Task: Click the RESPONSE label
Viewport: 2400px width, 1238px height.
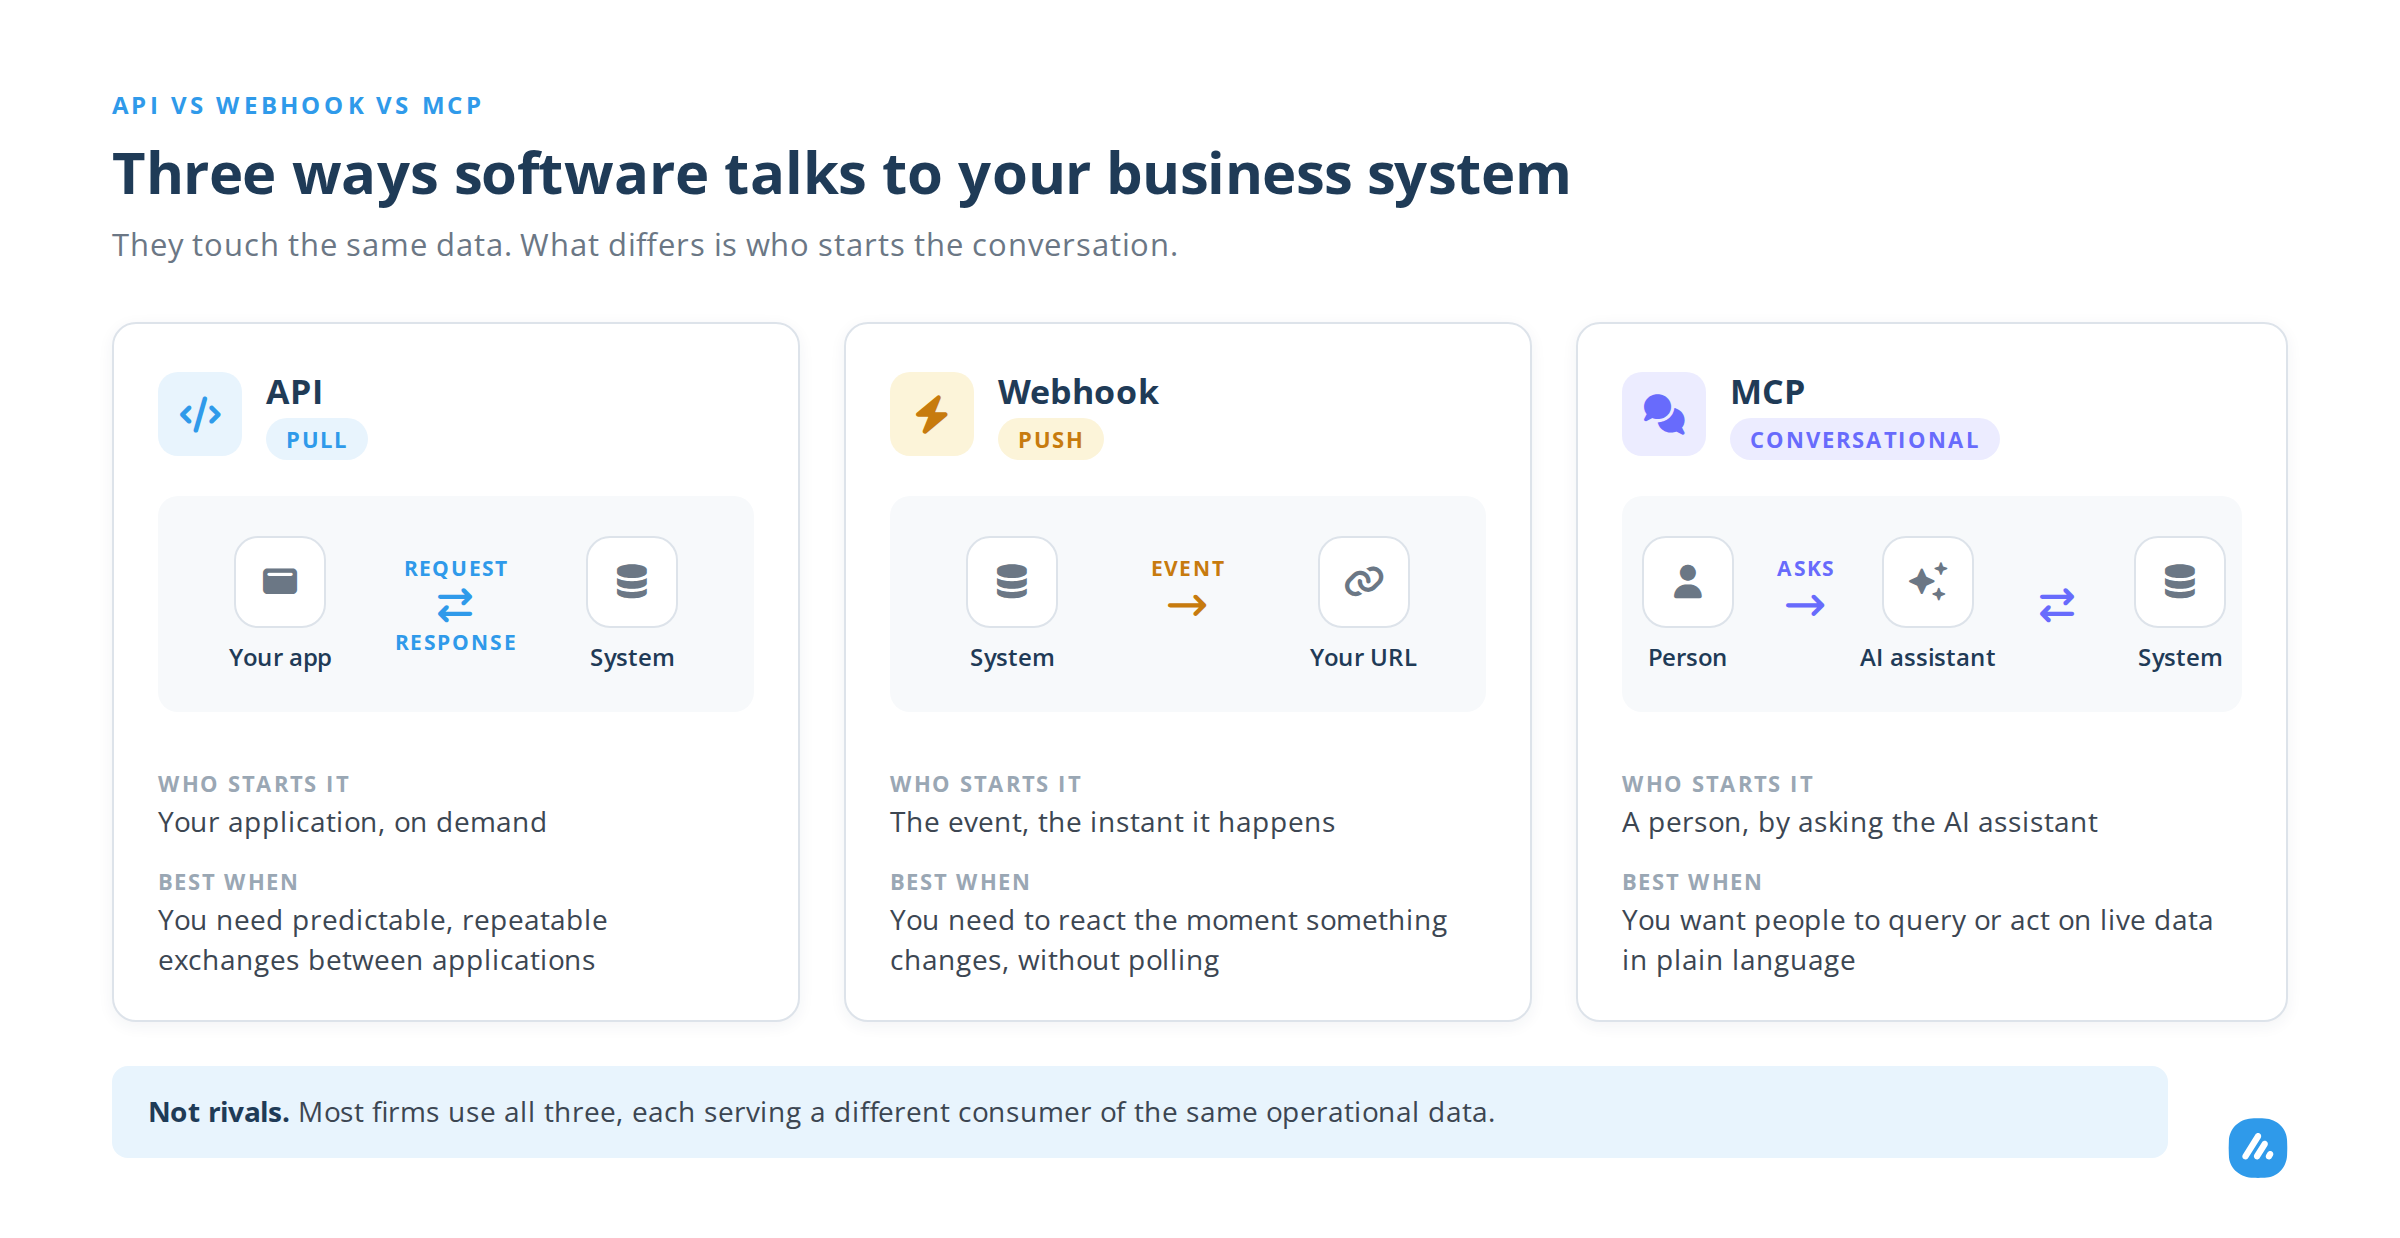Action: [x=456, y=642]
